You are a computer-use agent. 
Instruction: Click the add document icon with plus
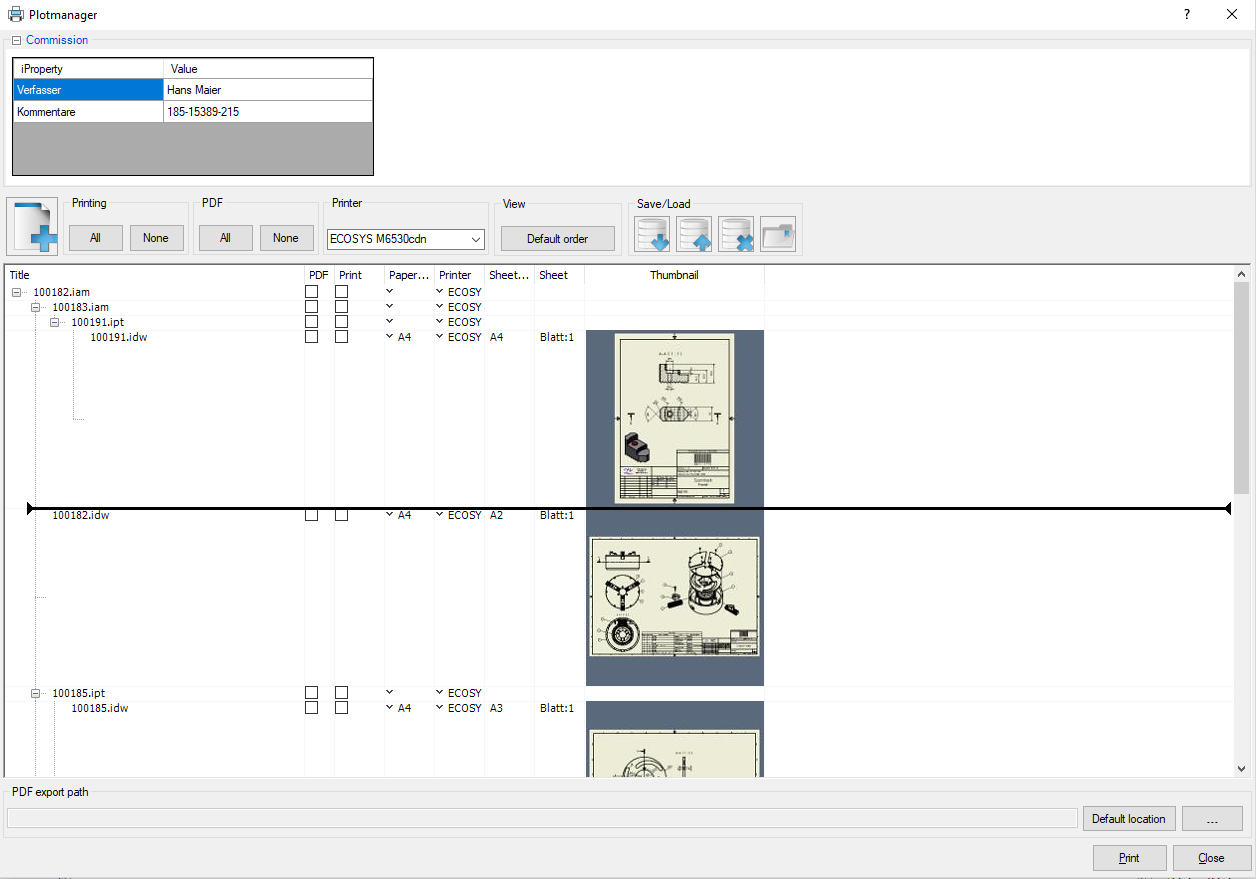click(32, 226)
